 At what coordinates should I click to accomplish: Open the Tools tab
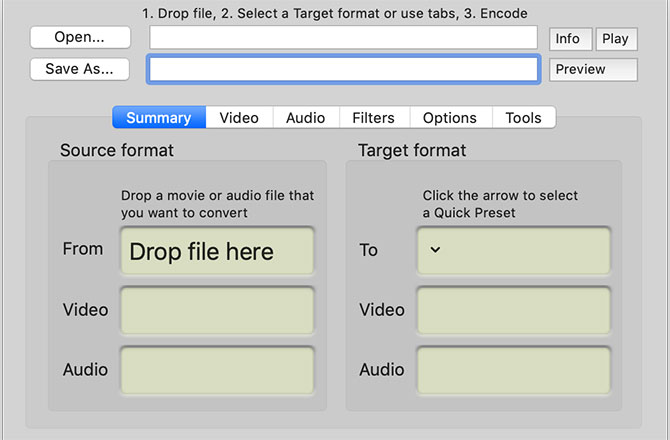523,117
